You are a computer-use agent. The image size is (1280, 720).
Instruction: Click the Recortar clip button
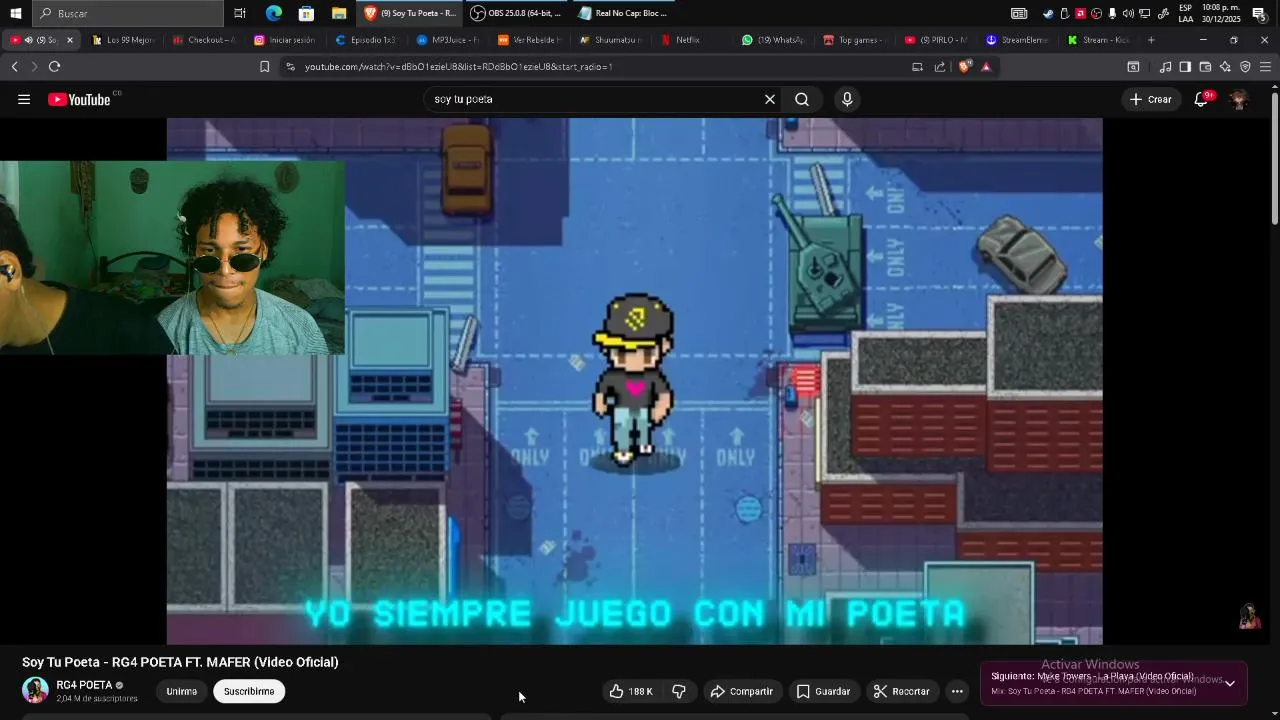(x=901, y=691)
